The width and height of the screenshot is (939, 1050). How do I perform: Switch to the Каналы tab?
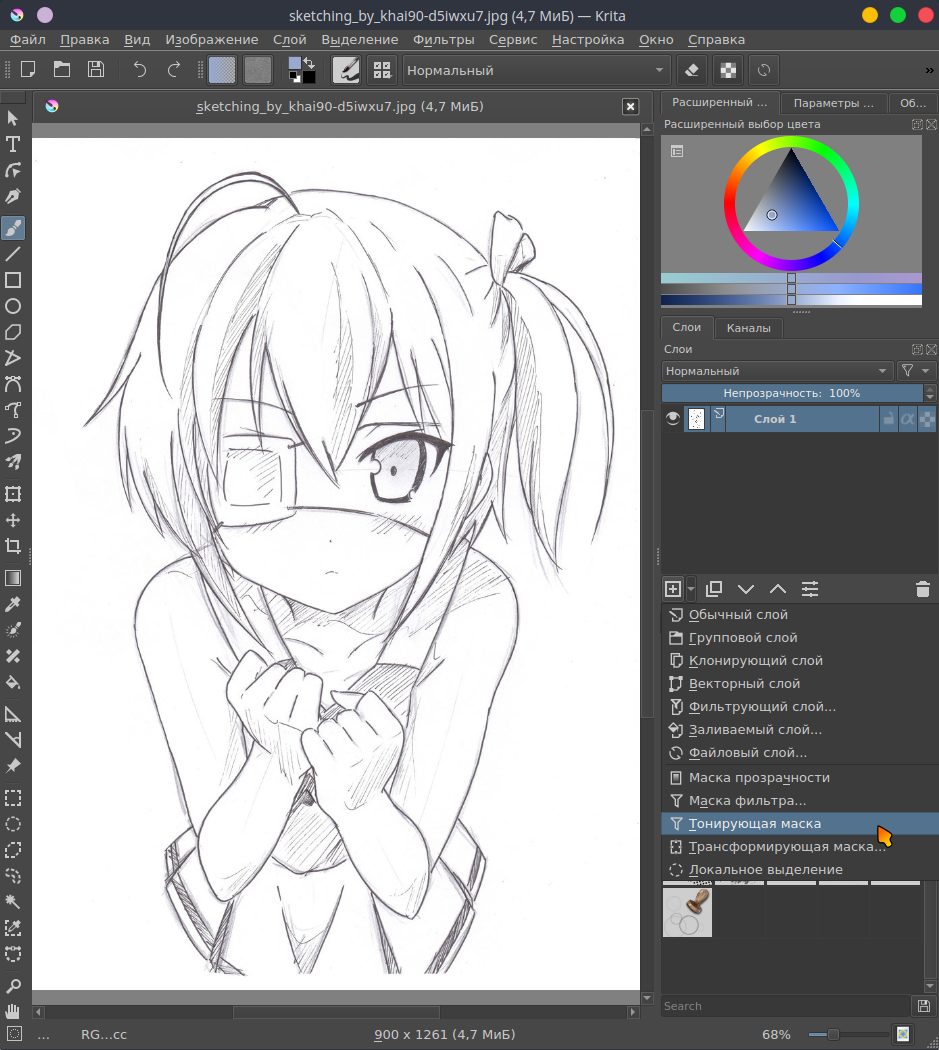click(x=748, y=328)
